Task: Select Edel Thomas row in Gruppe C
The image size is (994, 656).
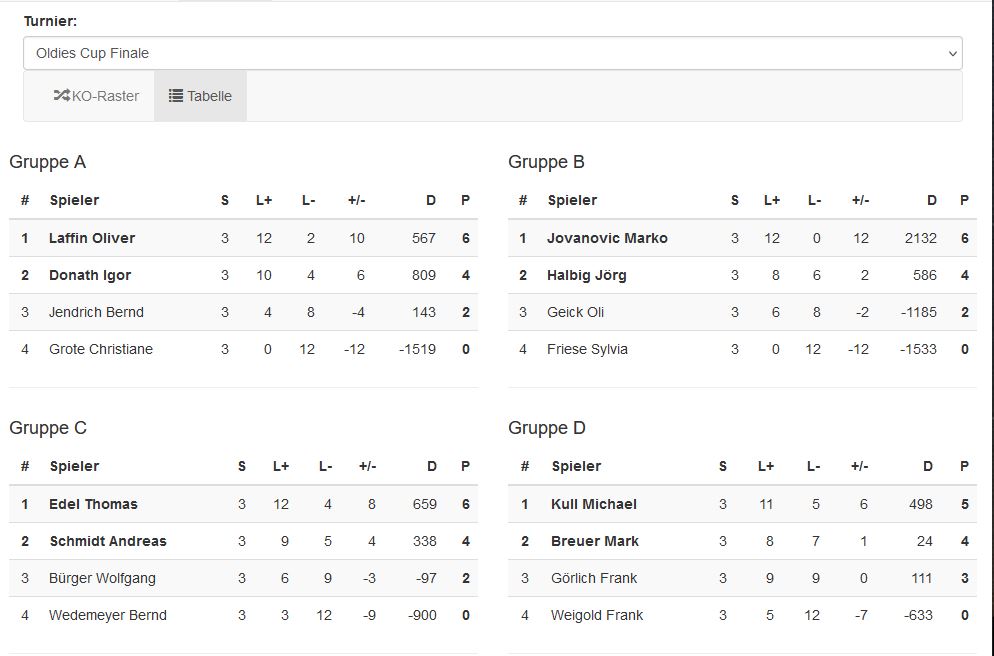Action: [x=243, y=505]
